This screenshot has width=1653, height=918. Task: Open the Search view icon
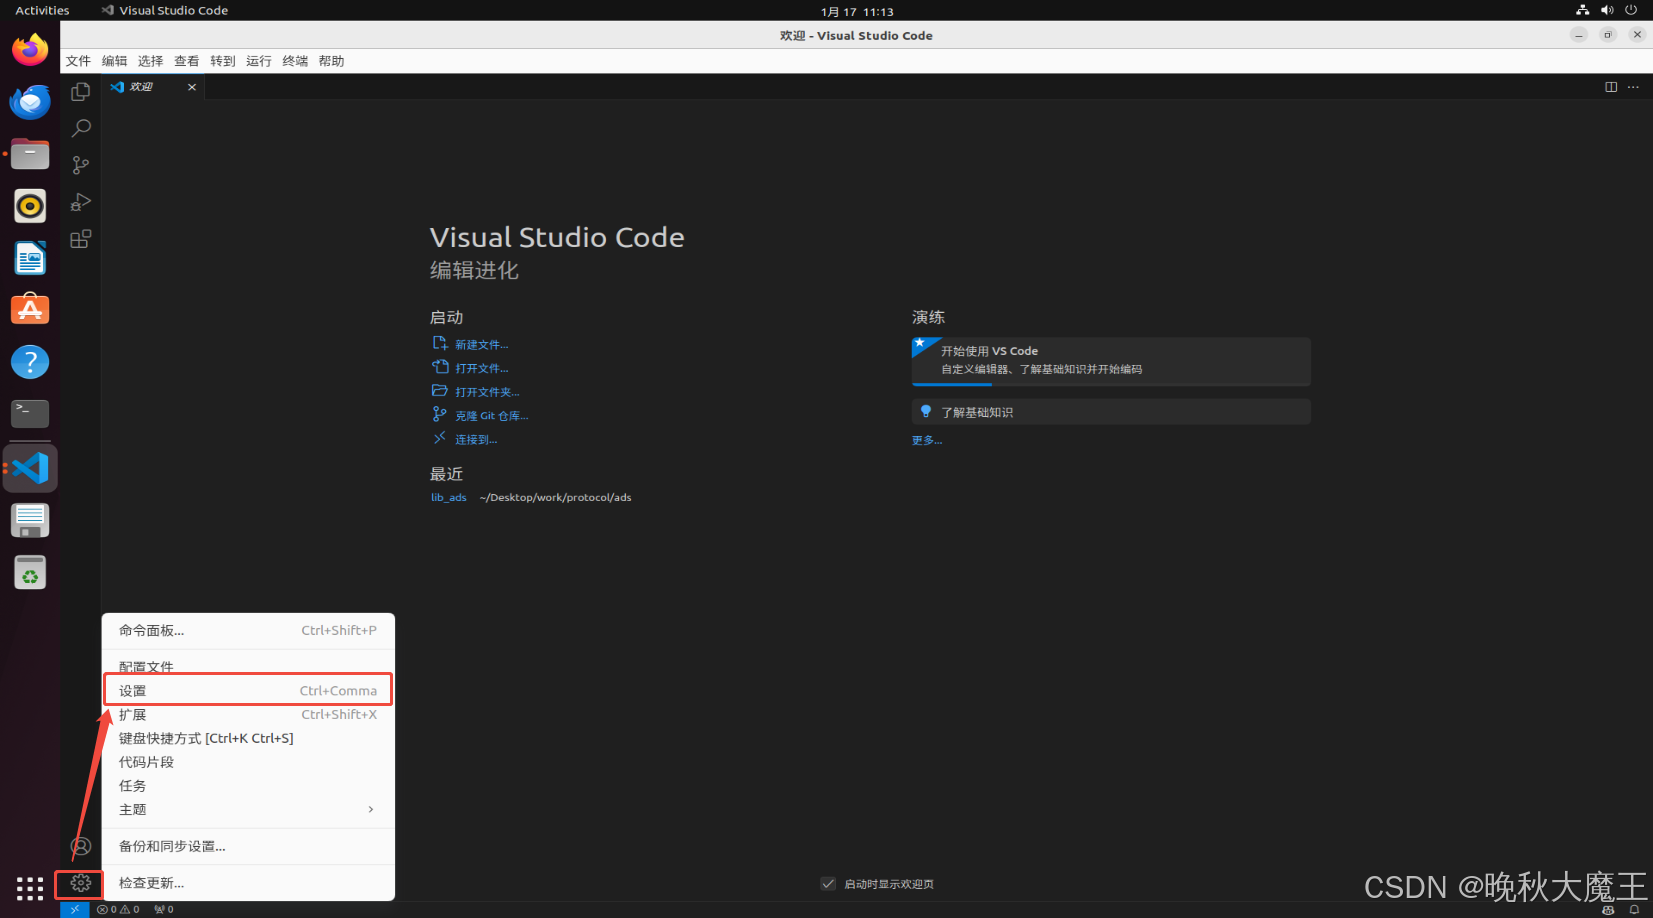tap(81, 128)
